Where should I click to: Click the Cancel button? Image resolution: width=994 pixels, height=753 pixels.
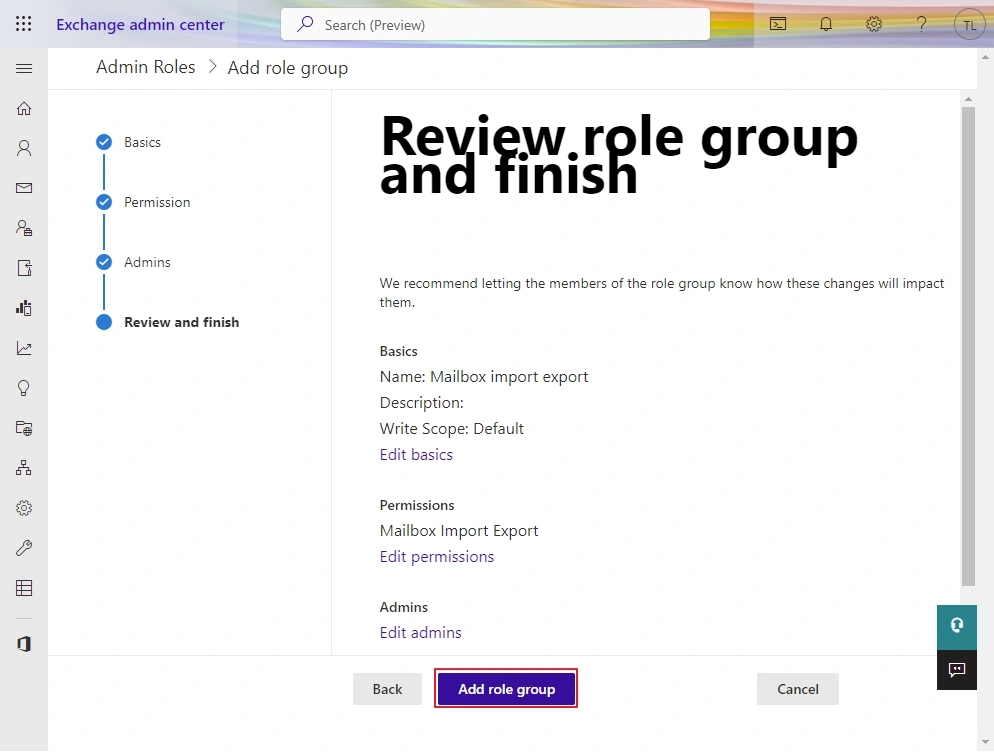(797, 689)
